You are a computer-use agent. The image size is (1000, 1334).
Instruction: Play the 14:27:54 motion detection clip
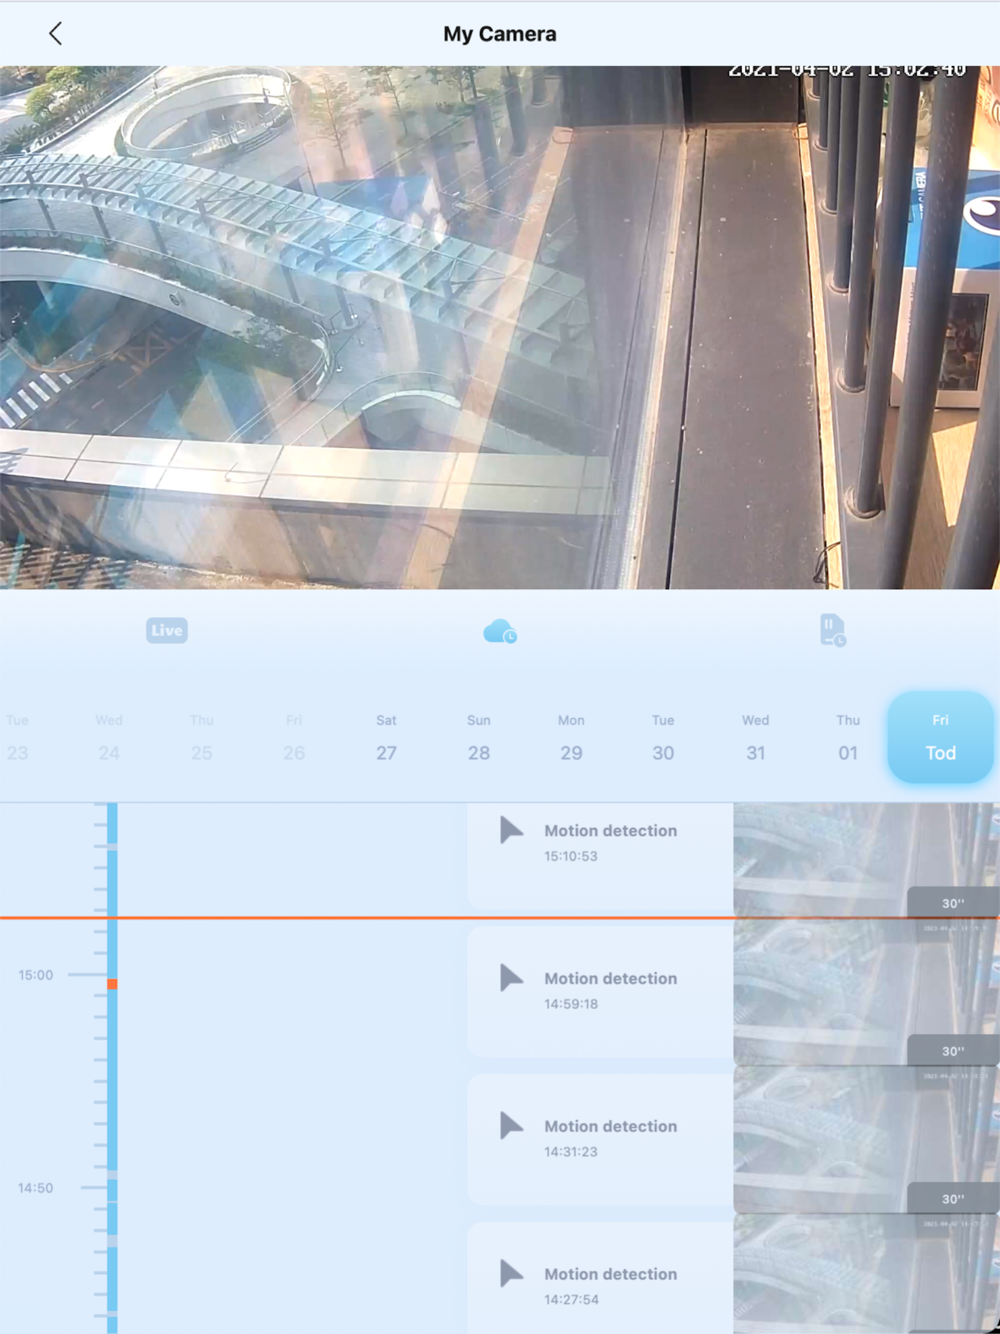coord(512,1274)
